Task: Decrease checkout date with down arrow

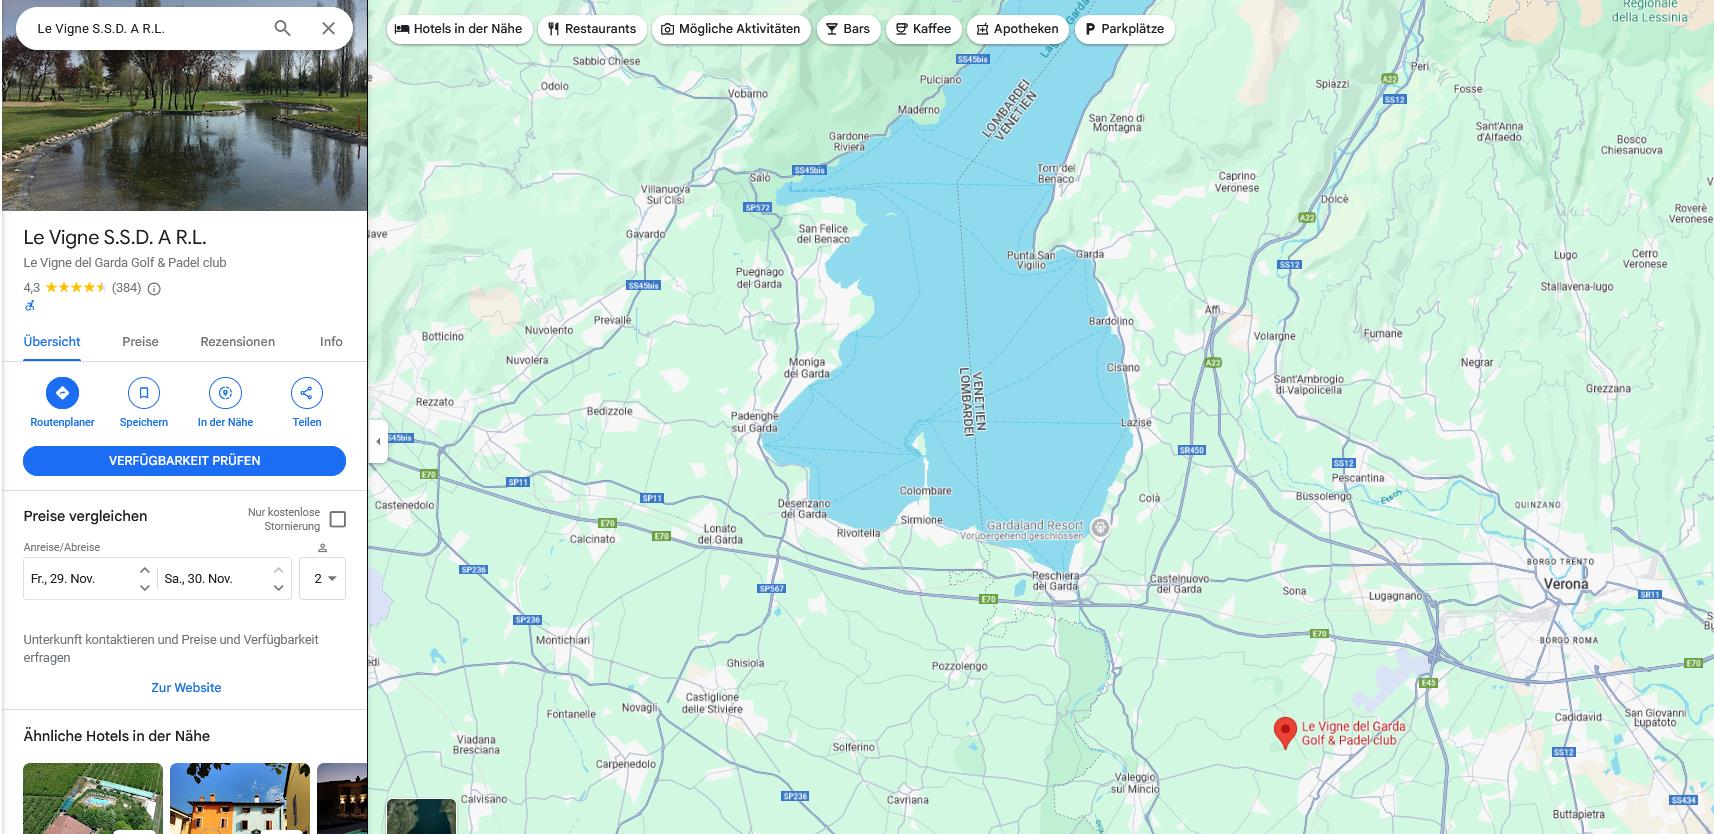Action: 278,588
